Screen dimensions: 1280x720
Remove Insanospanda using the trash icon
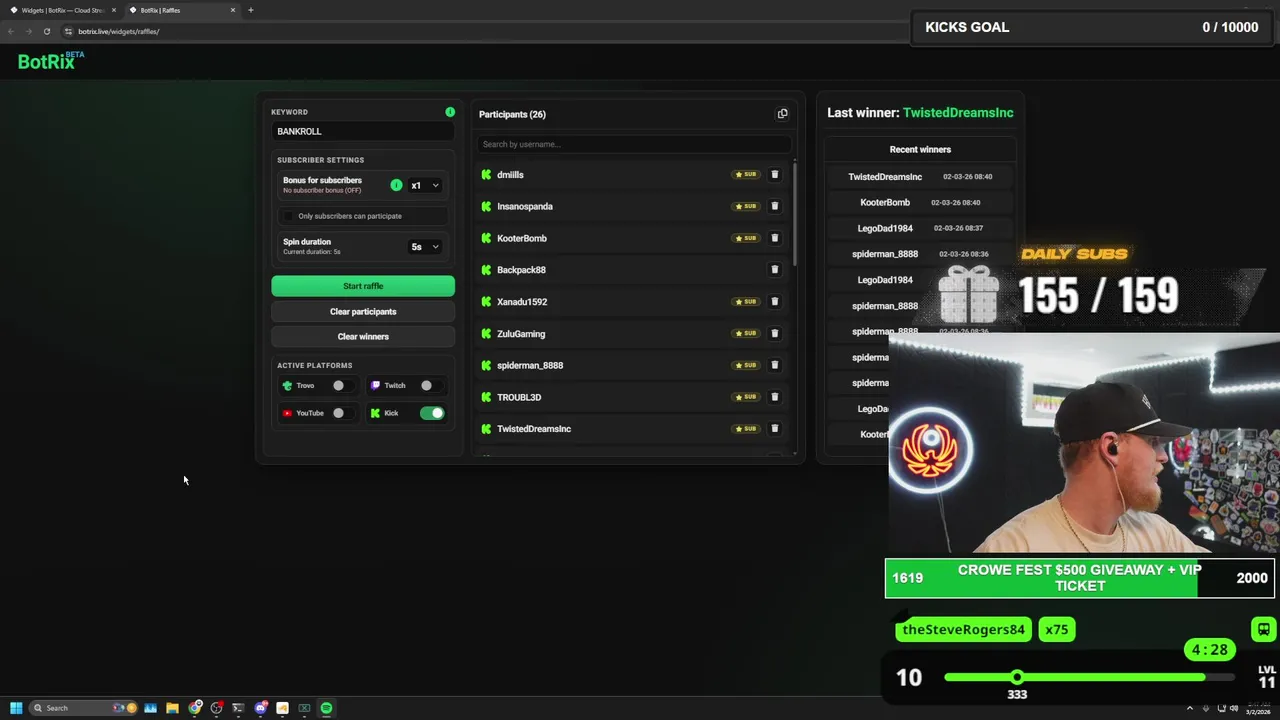774,206
